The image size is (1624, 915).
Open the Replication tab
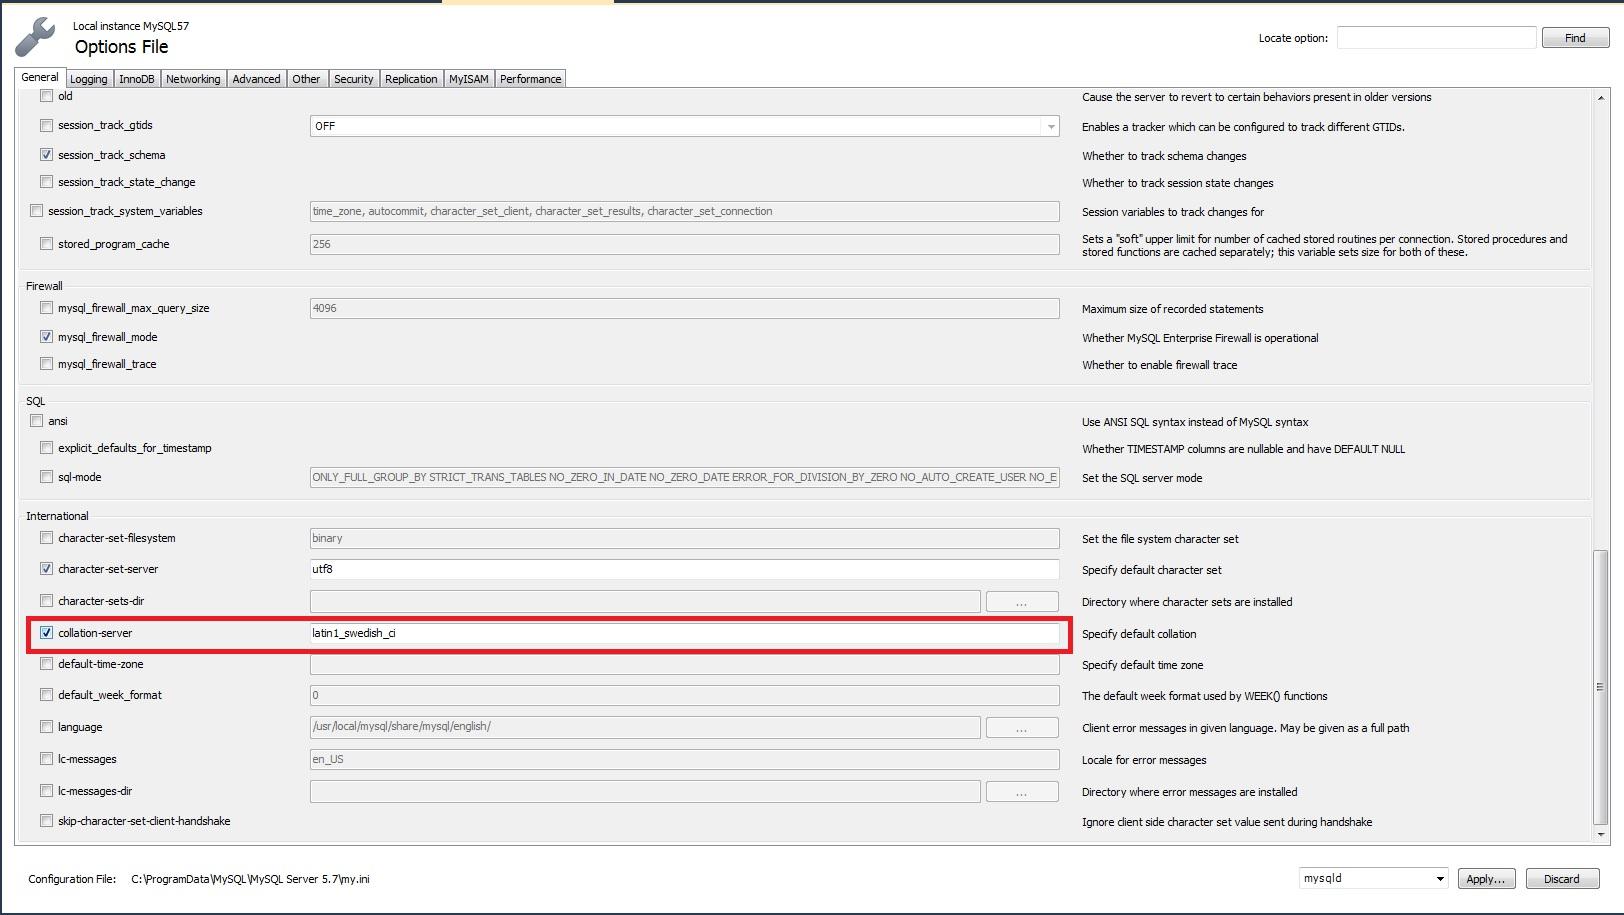(411, 78)
